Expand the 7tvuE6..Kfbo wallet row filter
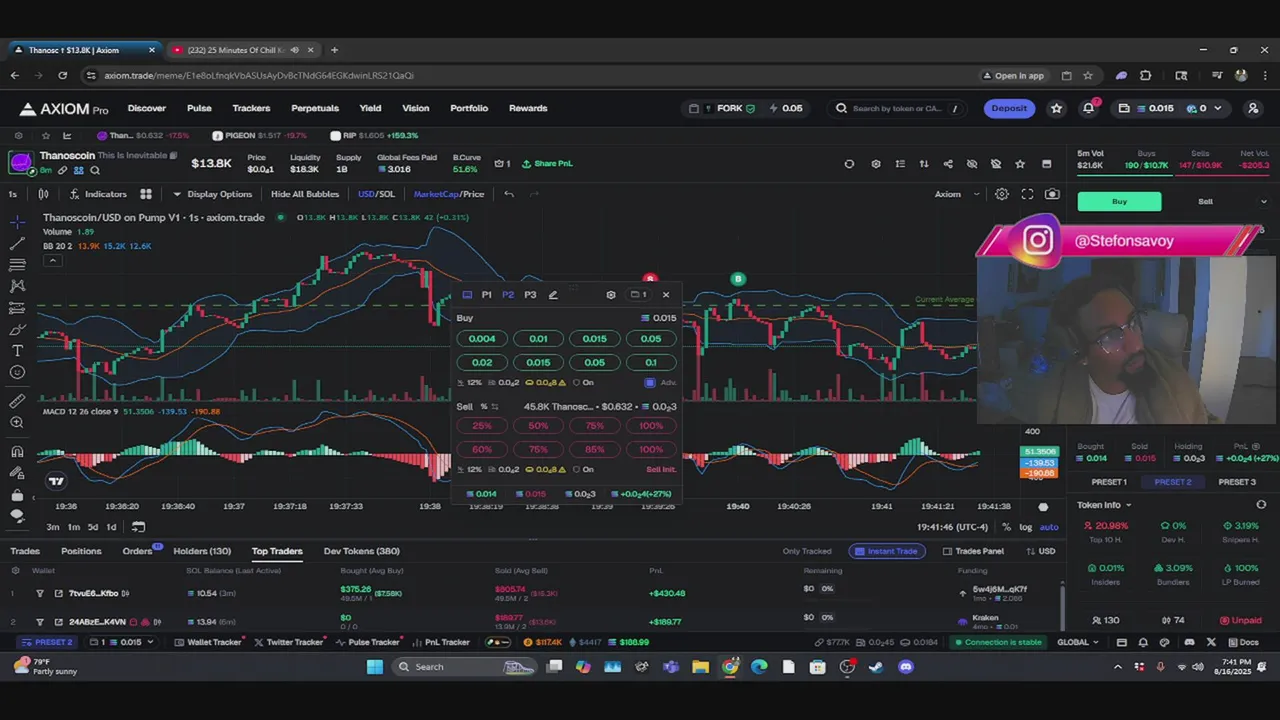Image resolution: width=1280 pixels, height=720 pixels. pyautogui.click(x=40, y=593)
